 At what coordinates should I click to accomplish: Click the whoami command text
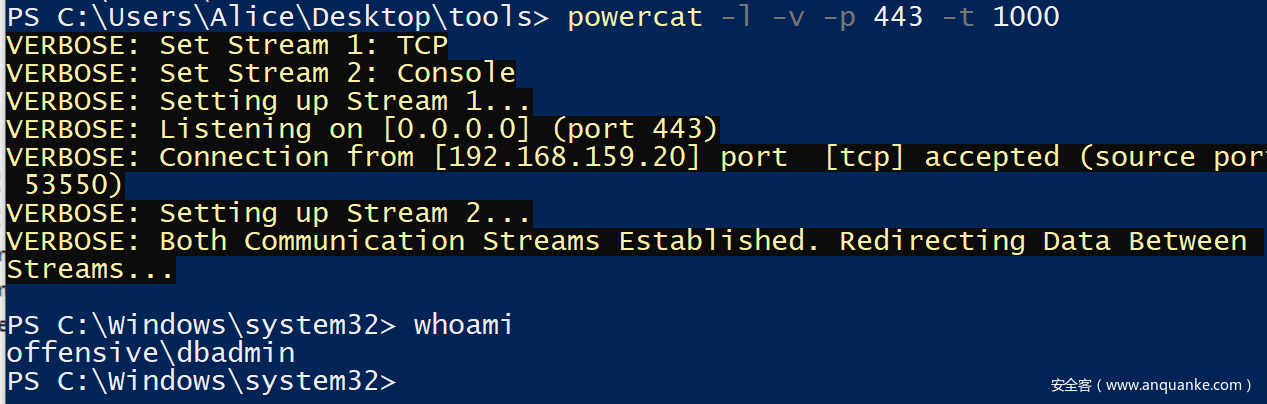(x=464, y=325)
